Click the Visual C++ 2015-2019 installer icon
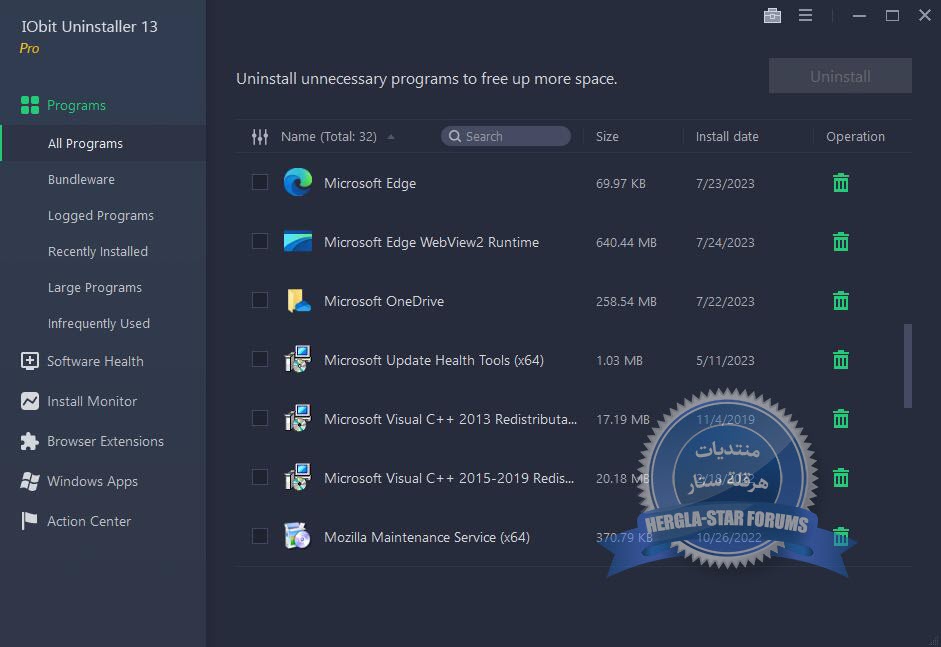This screenshot has width=941, height=647. pyautogui.click(x=298, y=477)
